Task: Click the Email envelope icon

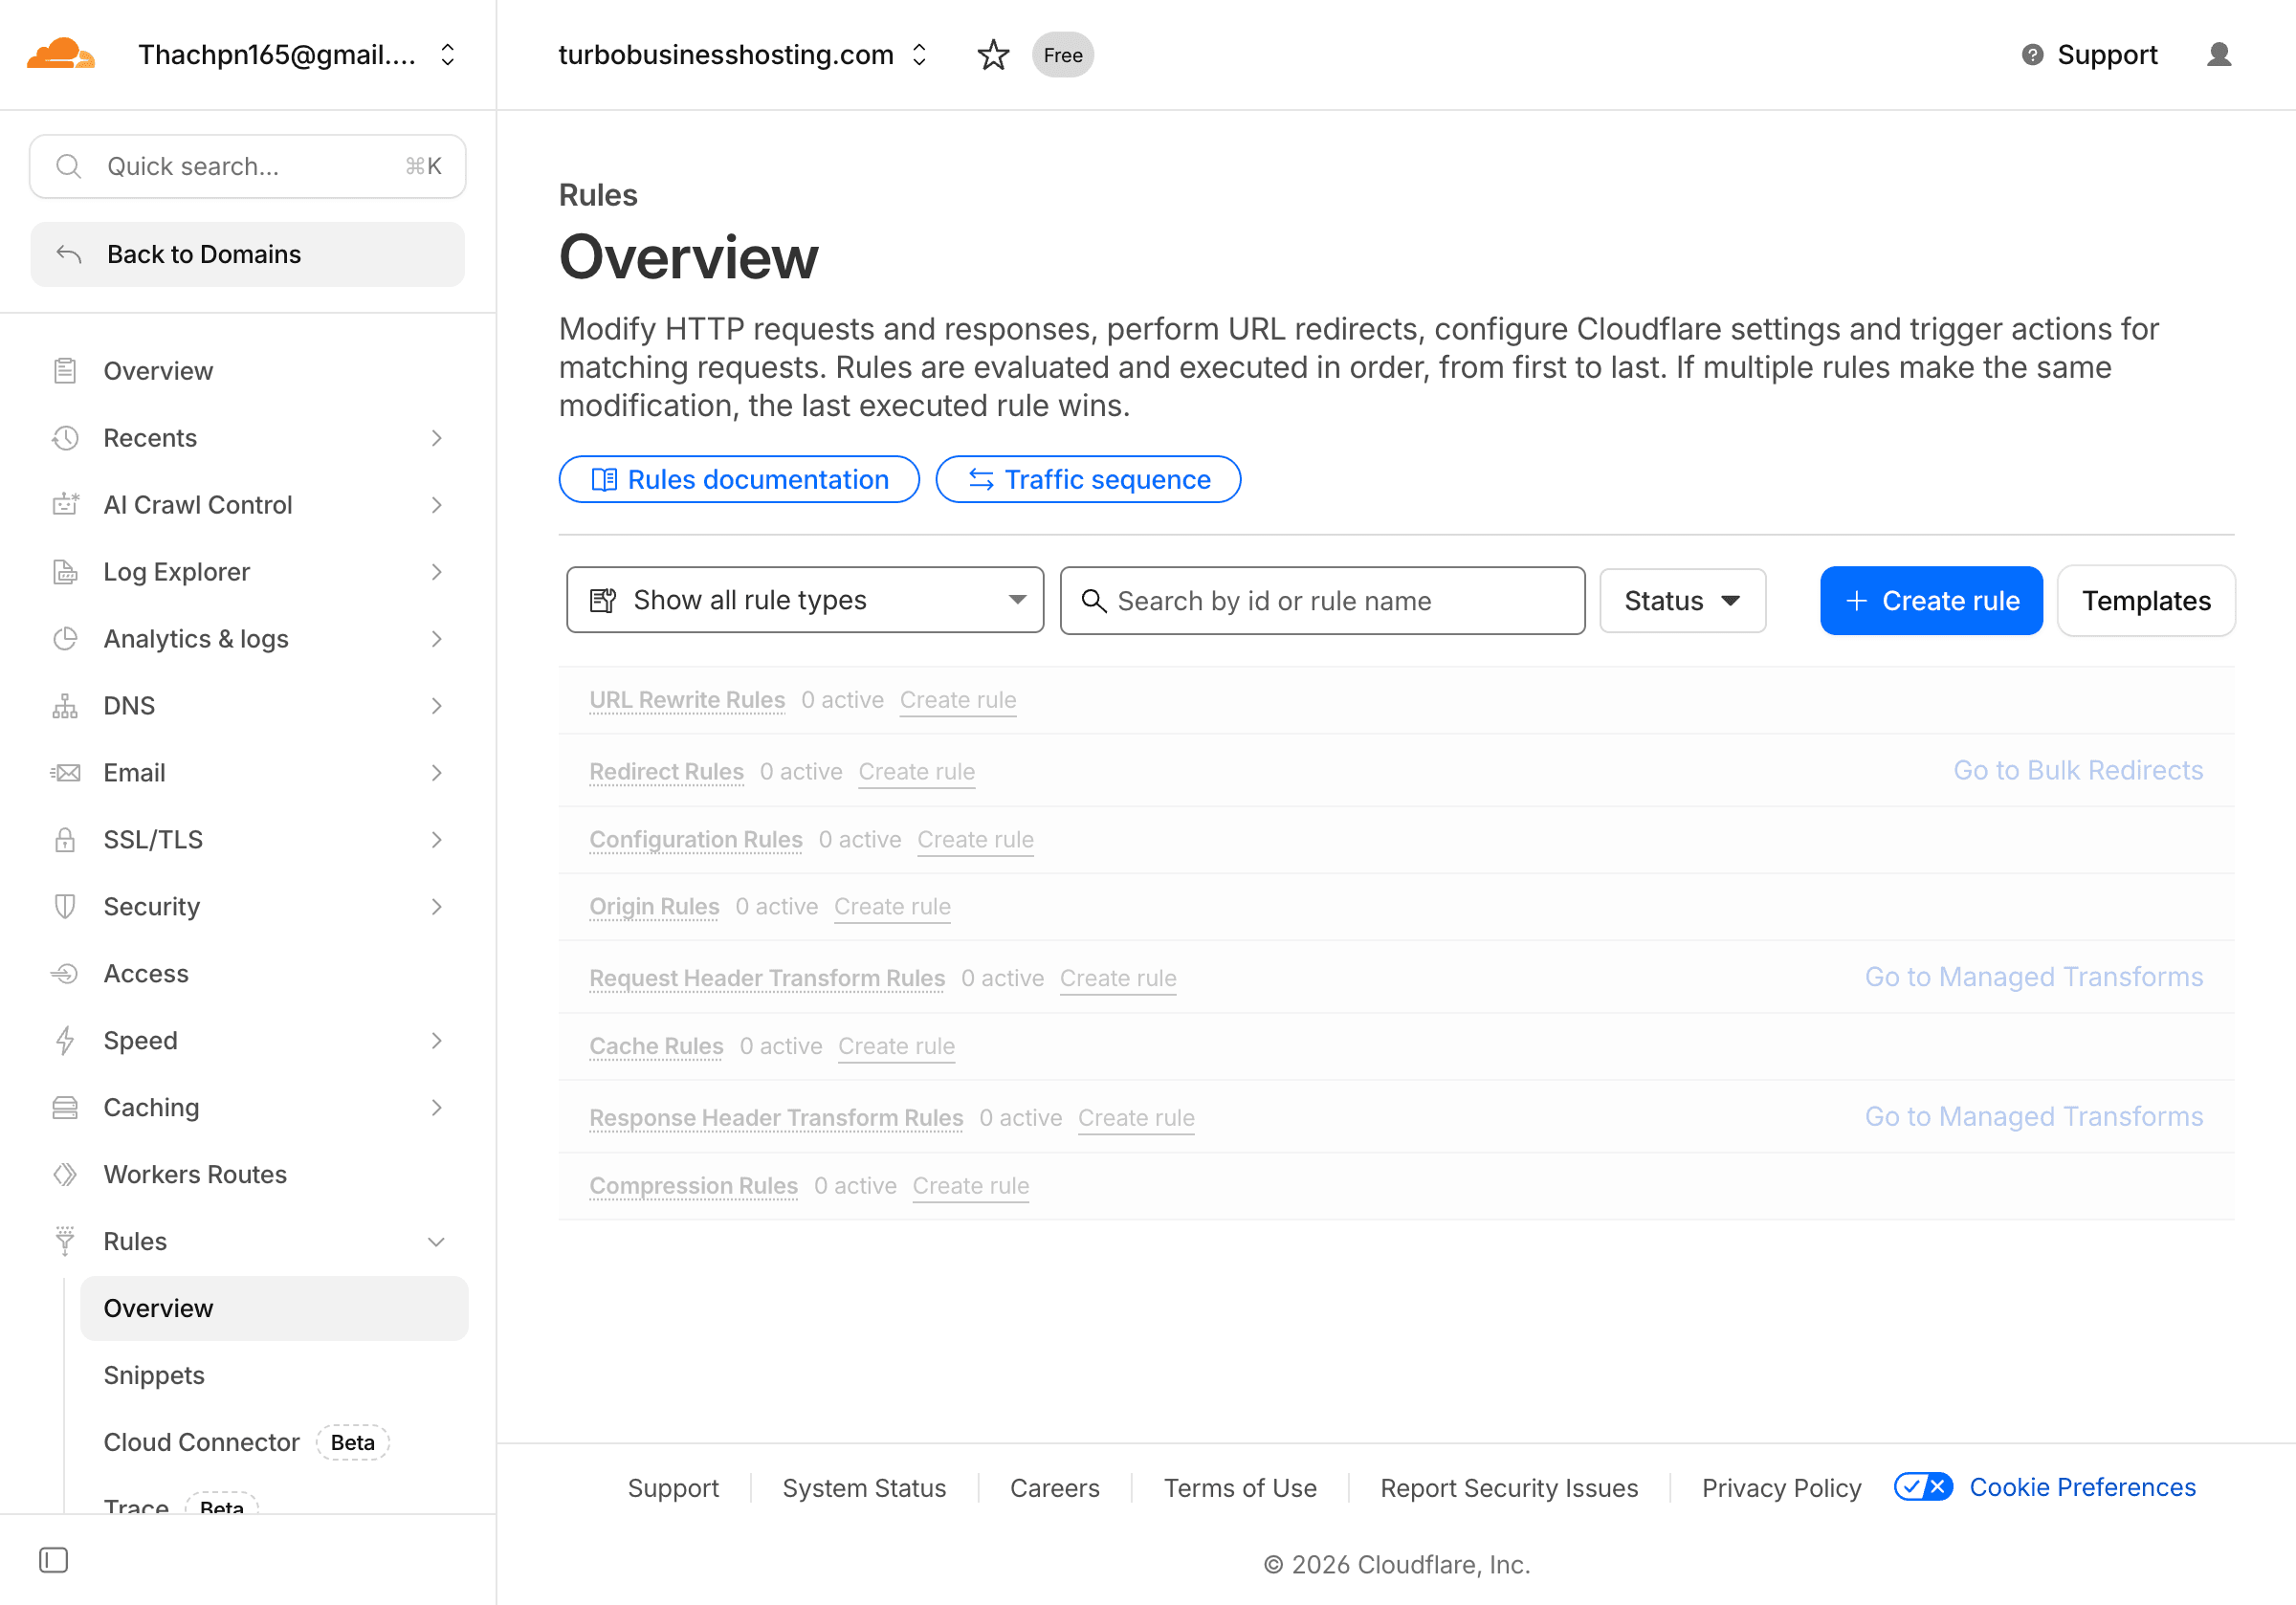Action: pyautogui.click(x=65, y=773)
